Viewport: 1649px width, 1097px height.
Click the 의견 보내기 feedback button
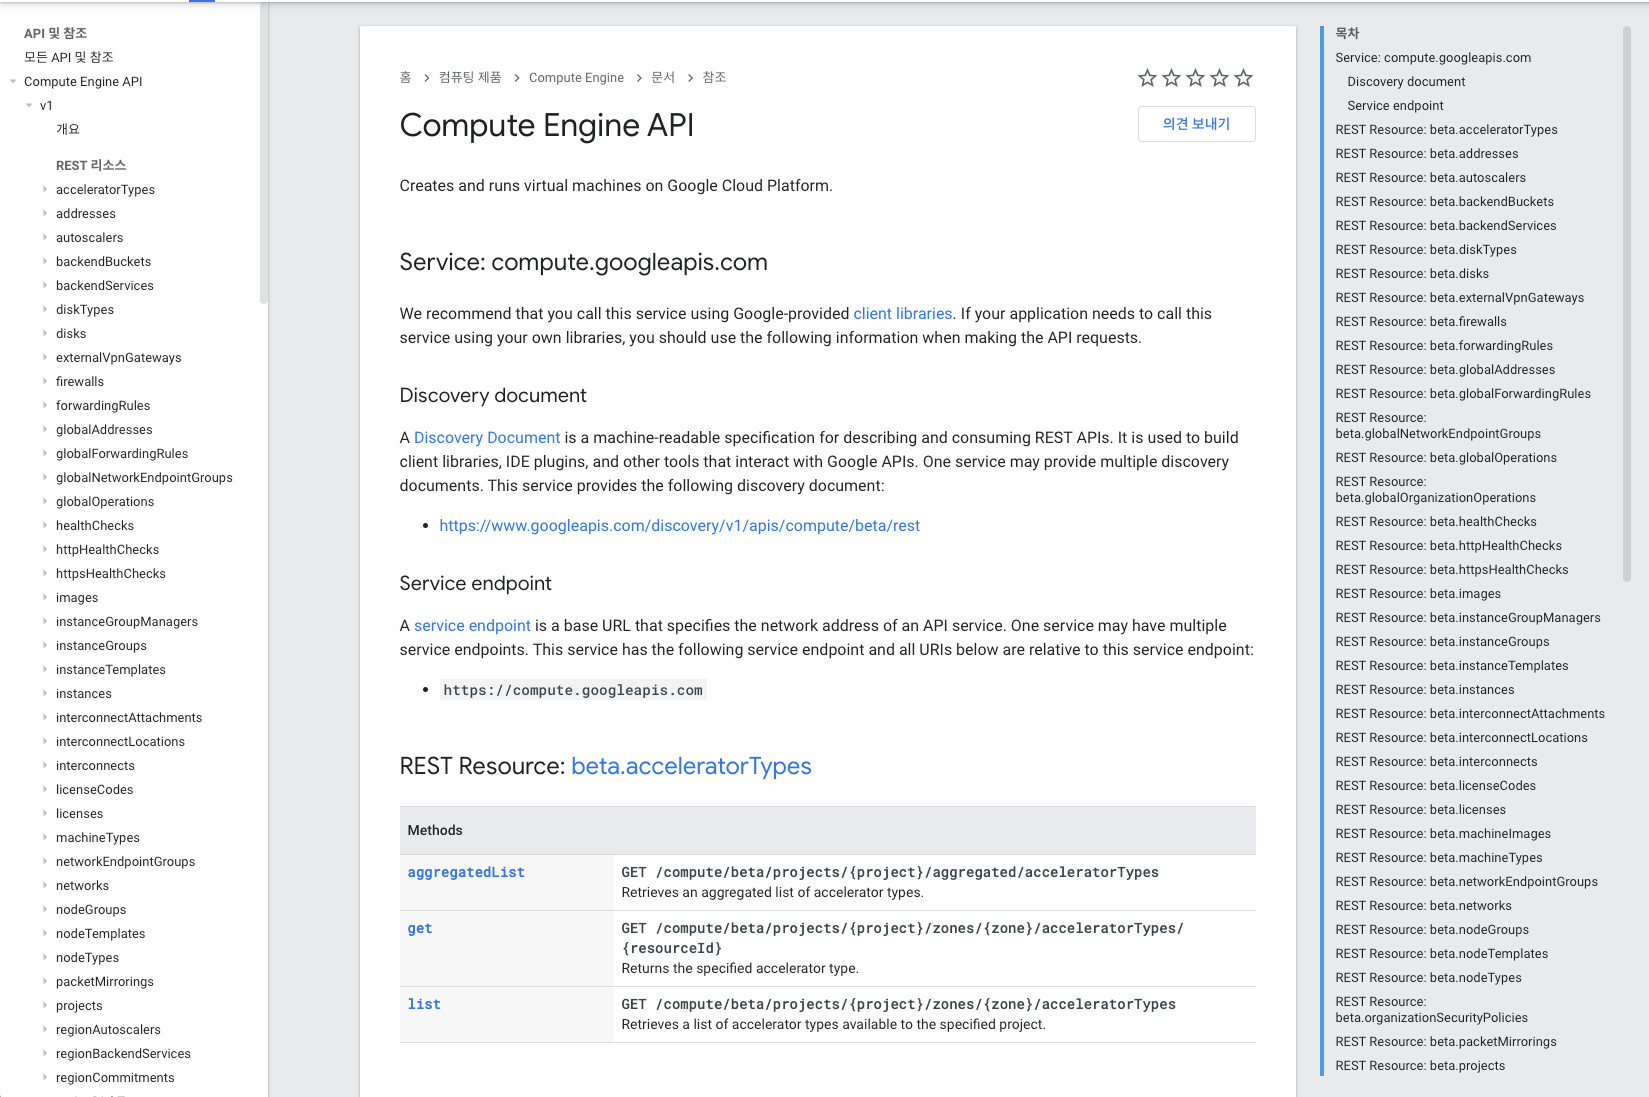[1196, 124]
